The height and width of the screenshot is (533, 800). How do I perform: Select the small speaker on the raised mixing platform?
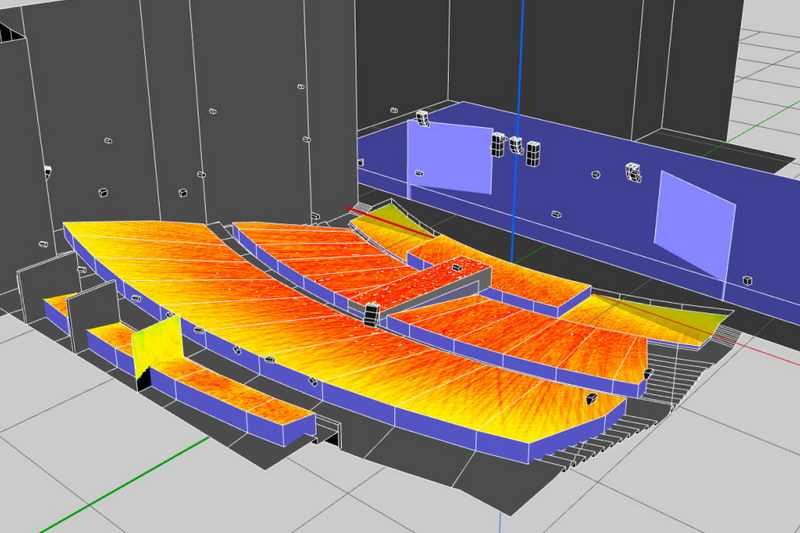[457, 267]
